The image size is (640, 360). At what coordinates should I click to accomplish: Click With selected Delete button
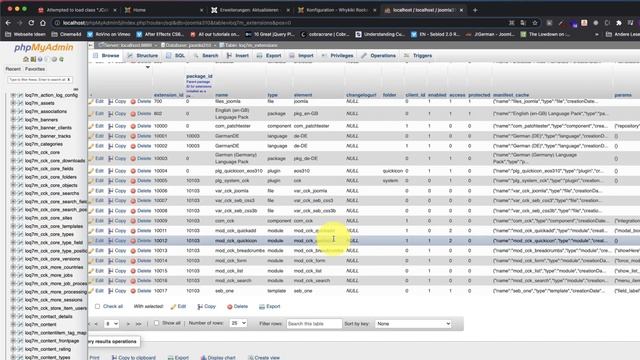pos(238,307)
